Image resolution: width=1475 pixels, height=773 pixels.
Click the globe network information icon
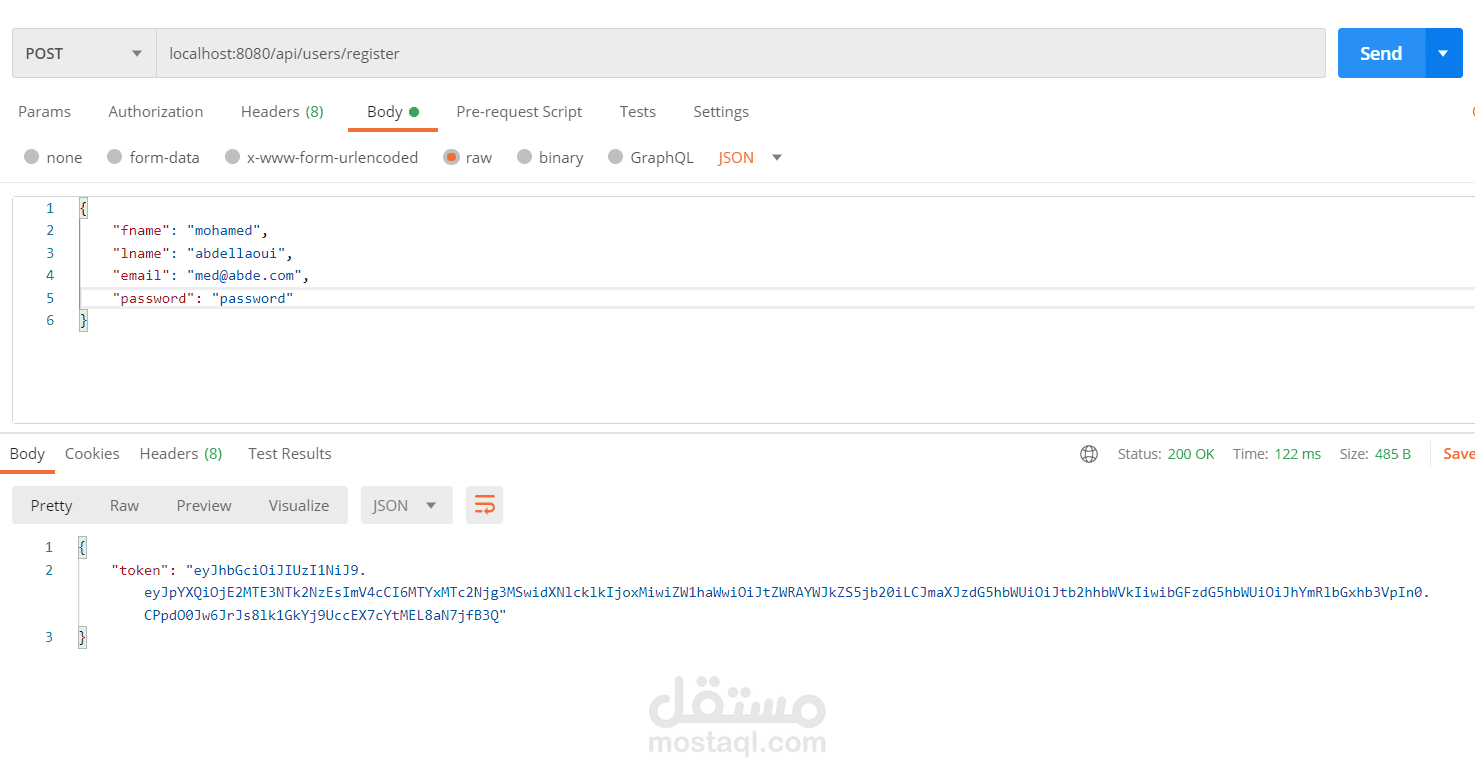point(1089,453)
